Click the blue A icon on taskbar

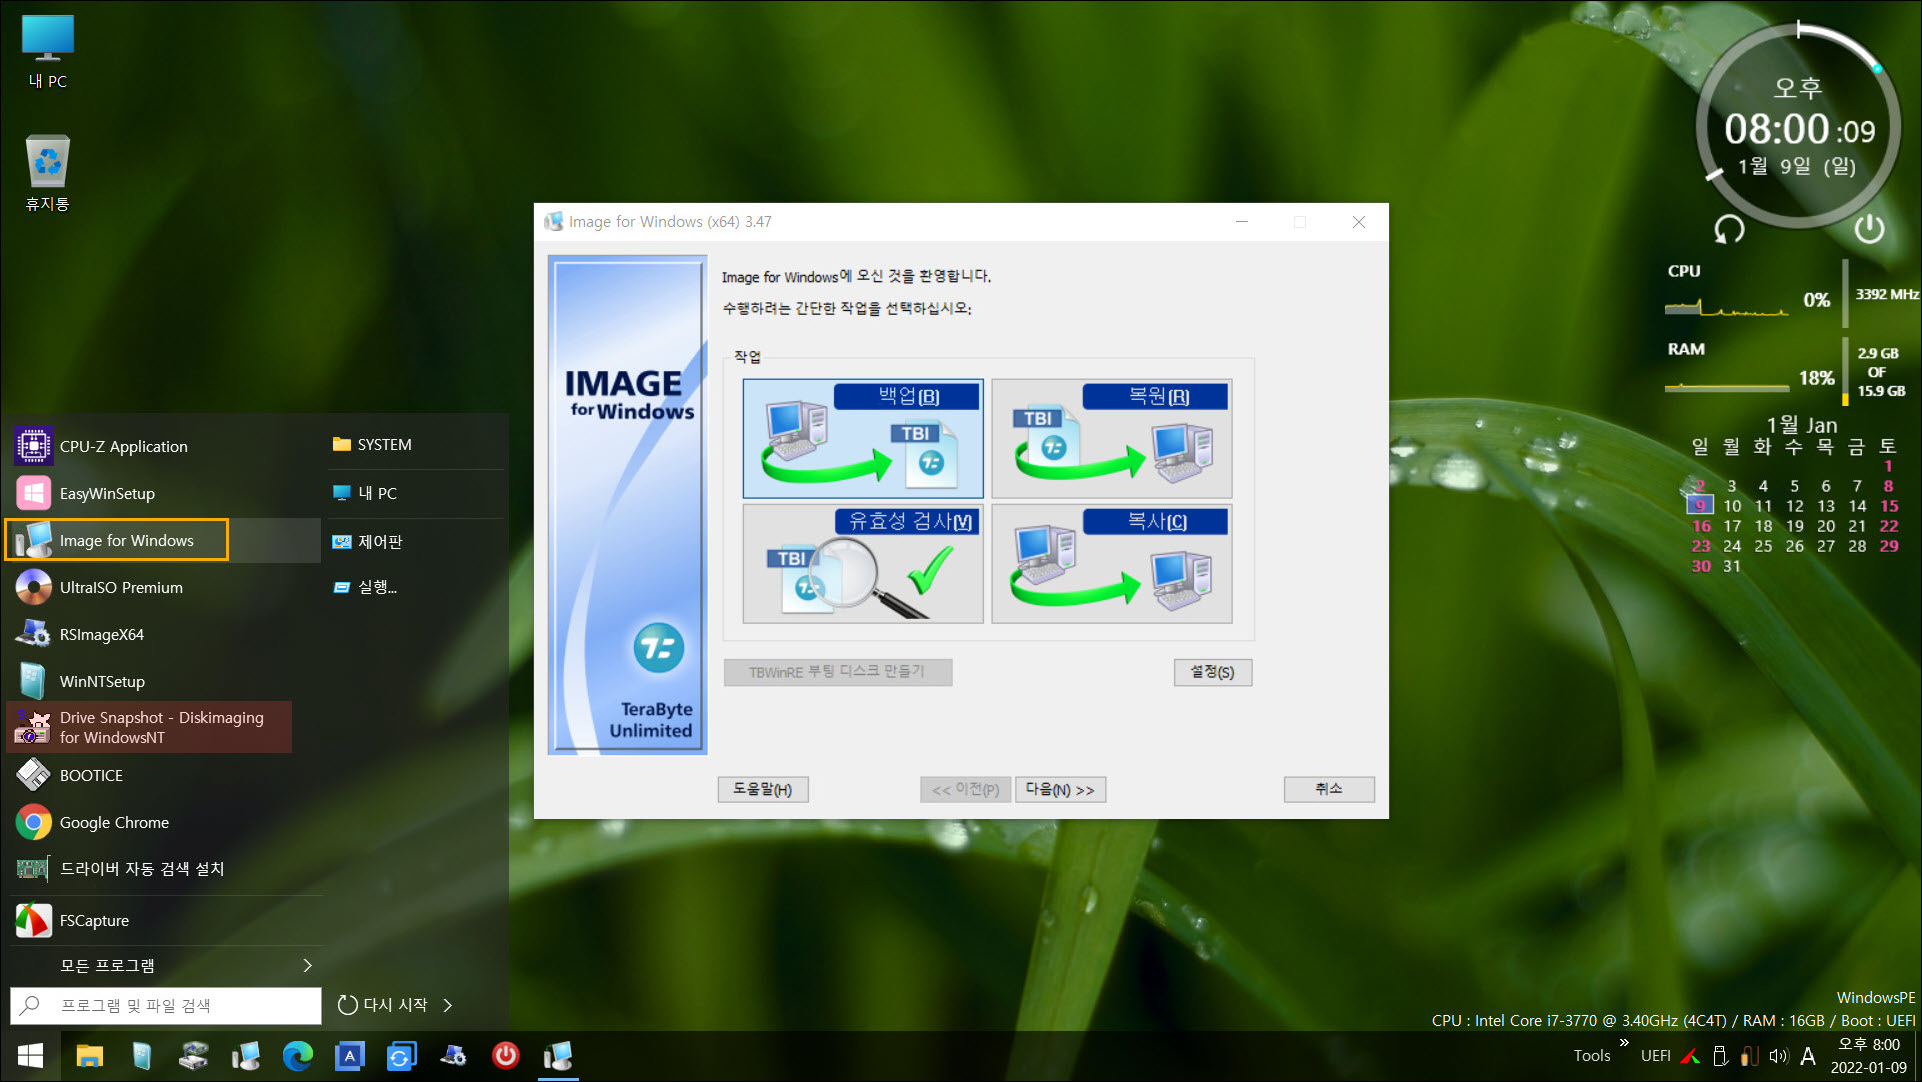(350, 1056)
